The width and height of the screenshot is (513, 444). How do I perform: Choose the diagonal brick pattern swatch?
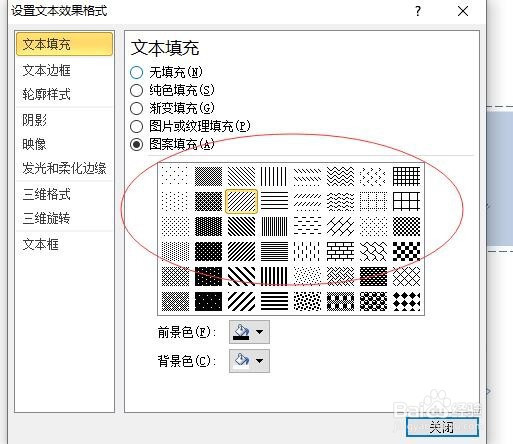[340, 226]
